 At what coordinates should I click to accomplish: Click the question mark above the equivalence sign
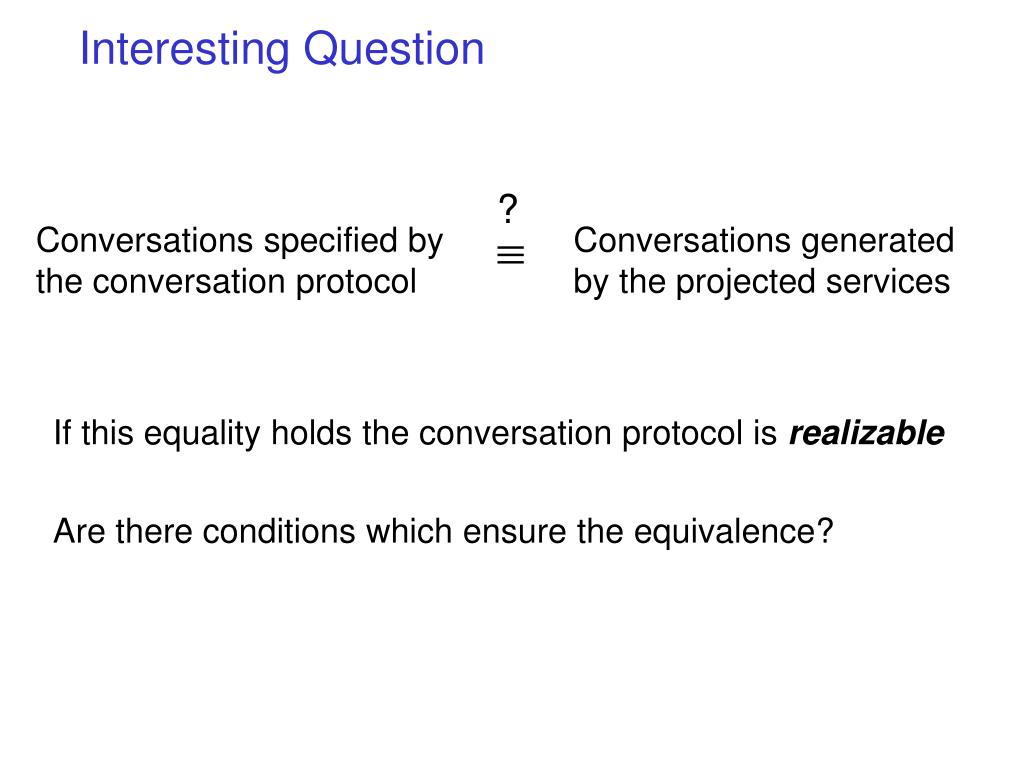[x=508, y=209]
